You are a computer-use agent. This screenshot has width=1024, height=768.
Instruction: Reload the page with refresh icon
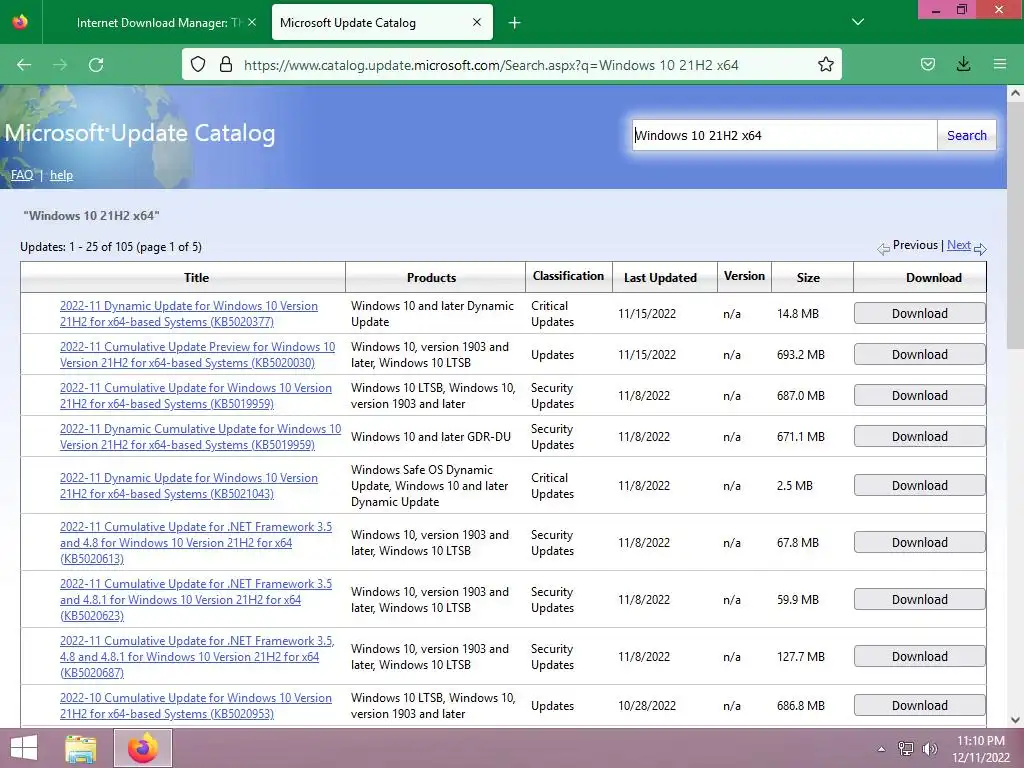point(96,65)
